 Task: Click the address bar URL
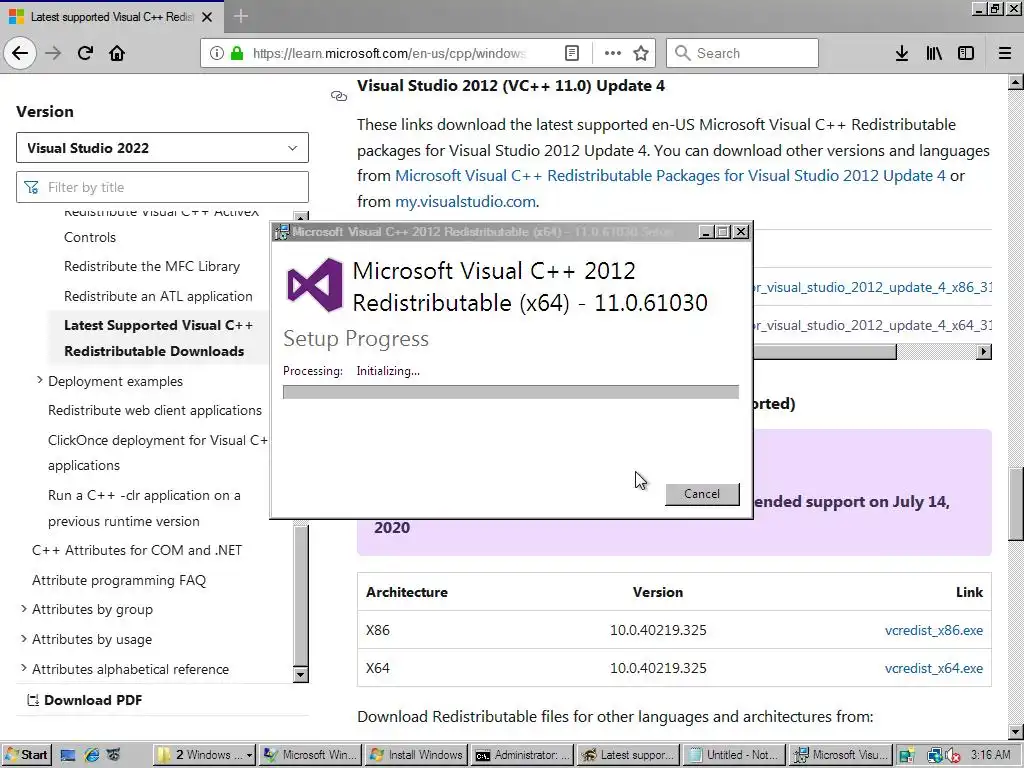coord(389,53)
